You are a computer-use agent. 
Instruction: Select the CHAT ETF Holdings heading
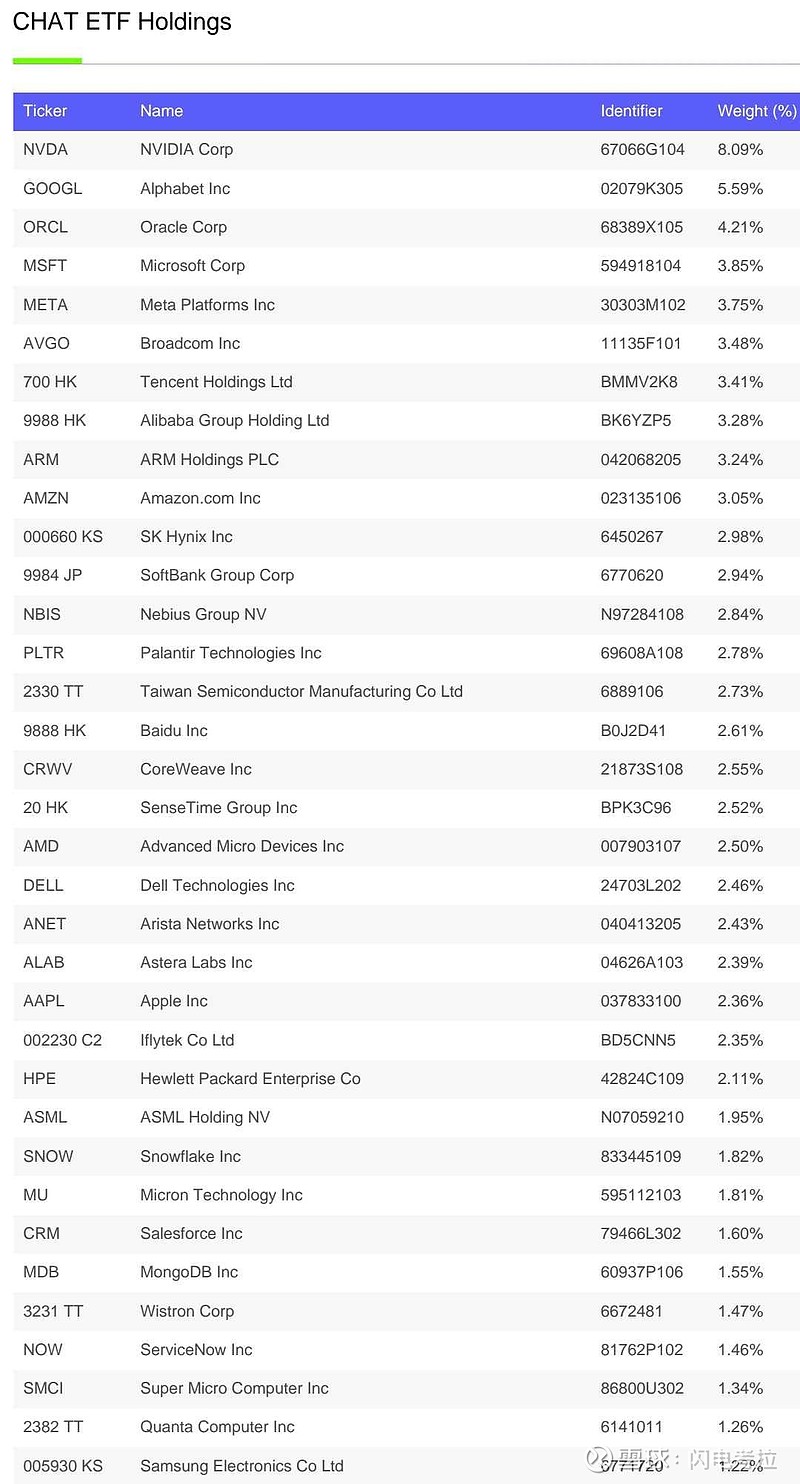122,22
